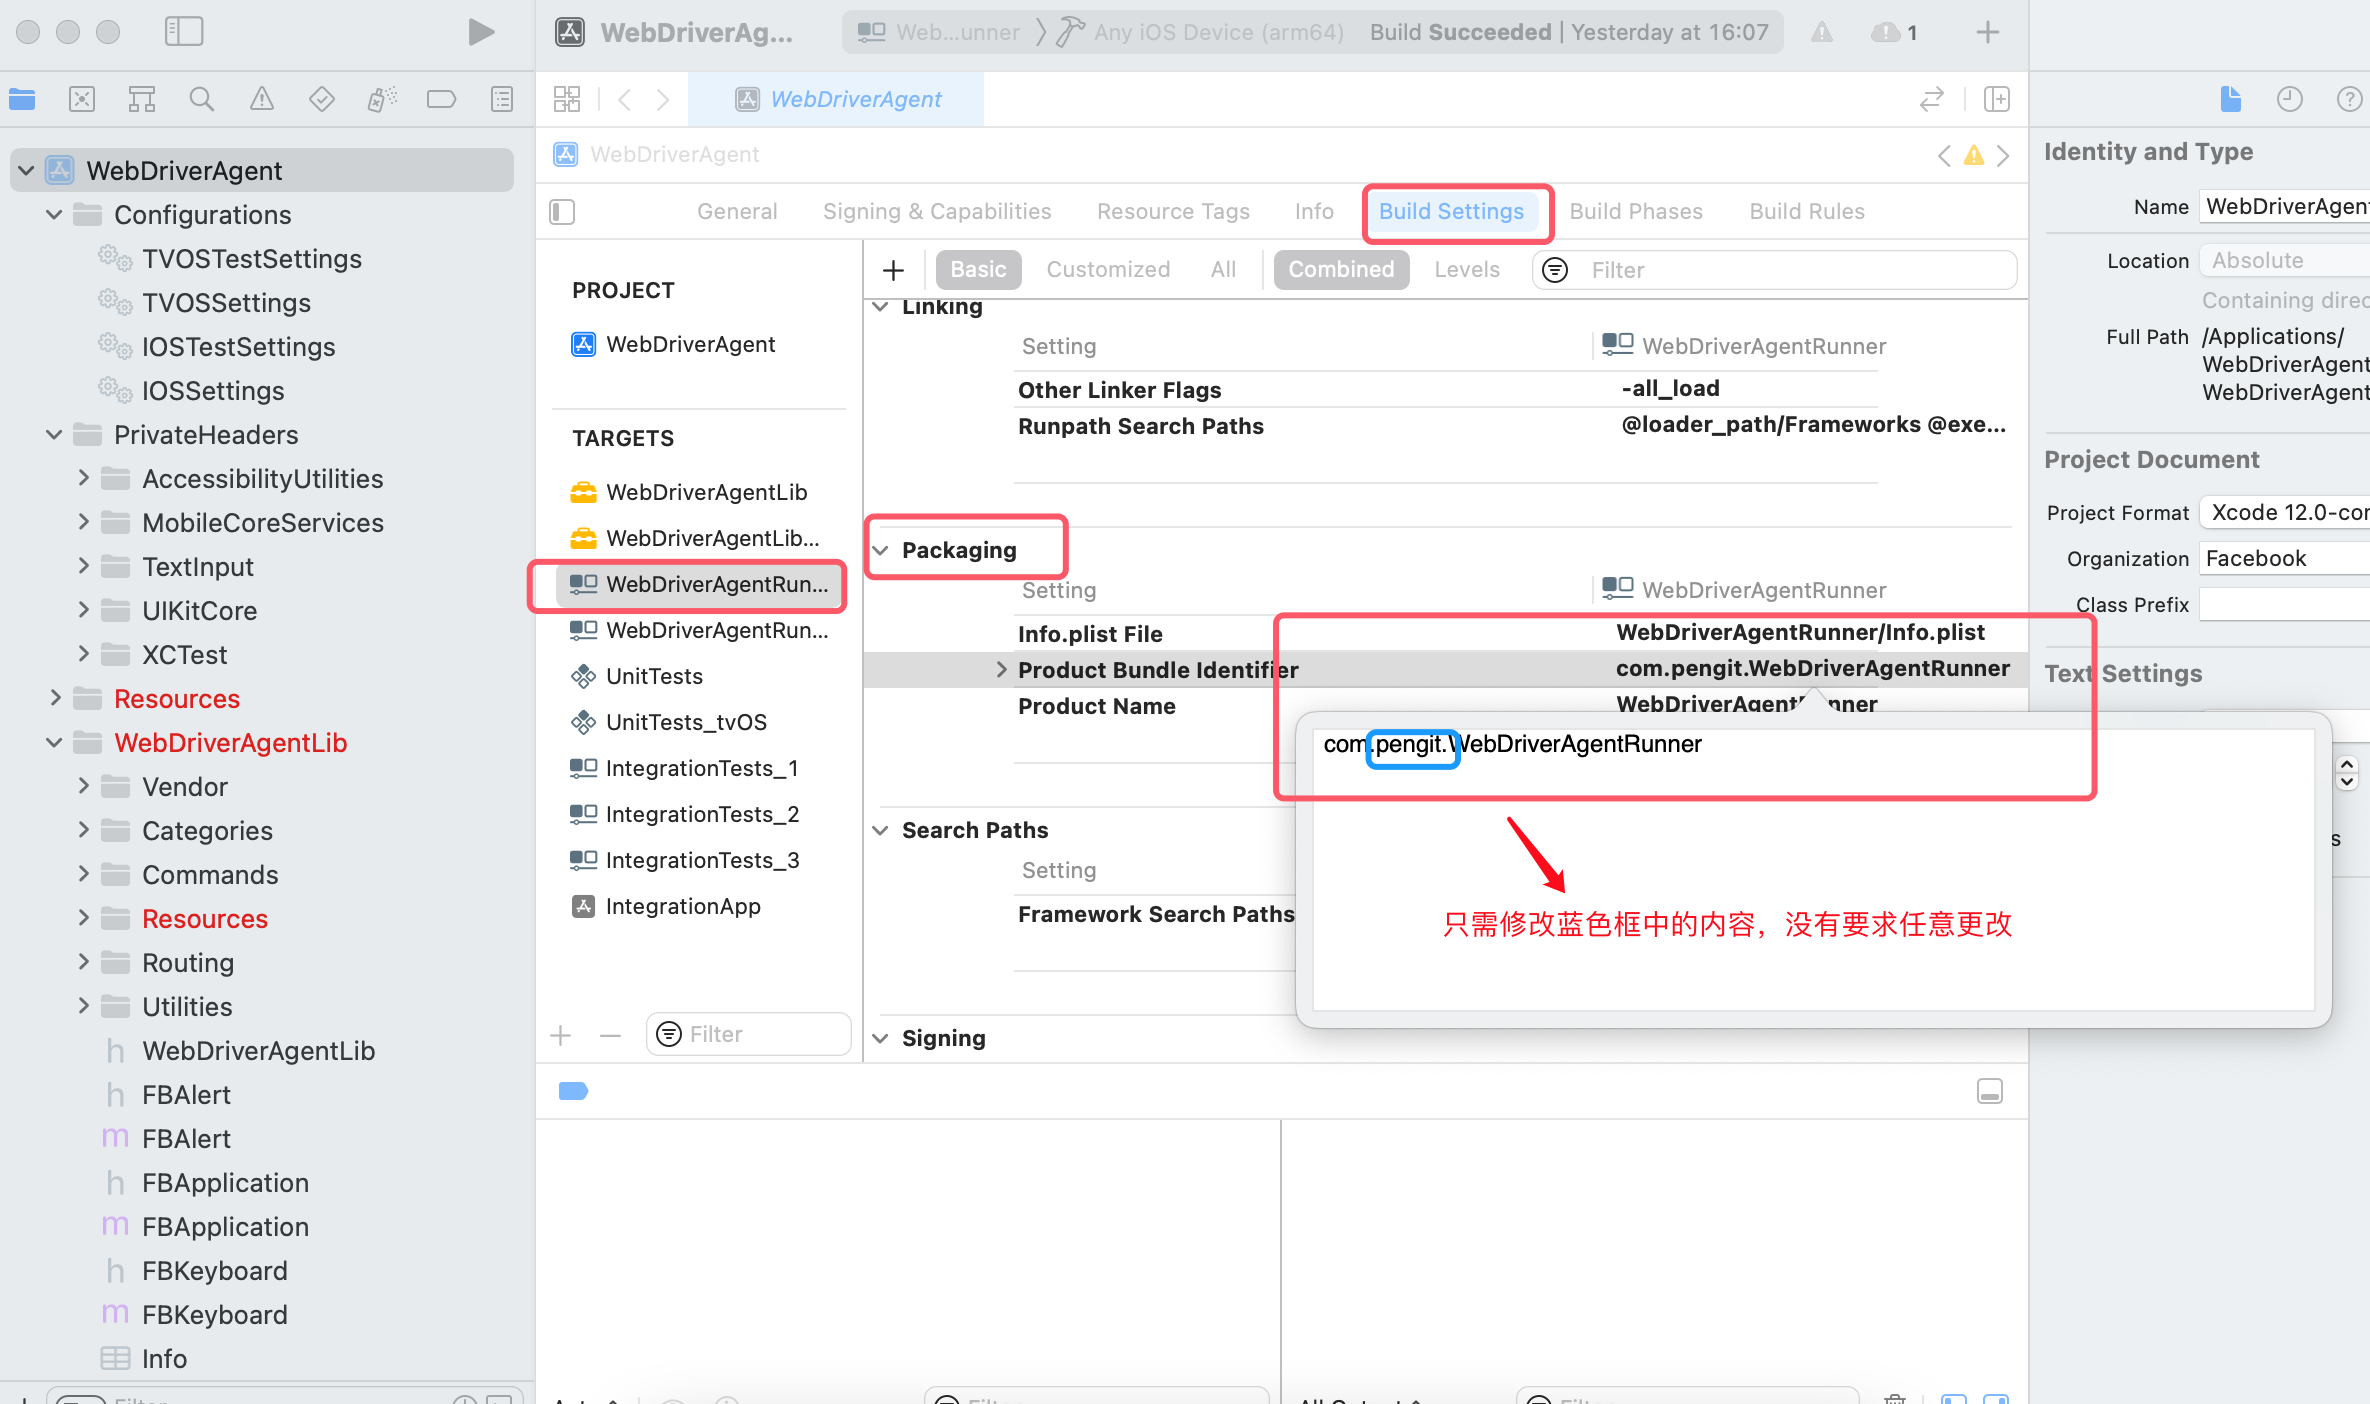The image size is (2370, 1404).
Task: Click the Organization field showing Facebook
Action: (x=2283, y=559)
